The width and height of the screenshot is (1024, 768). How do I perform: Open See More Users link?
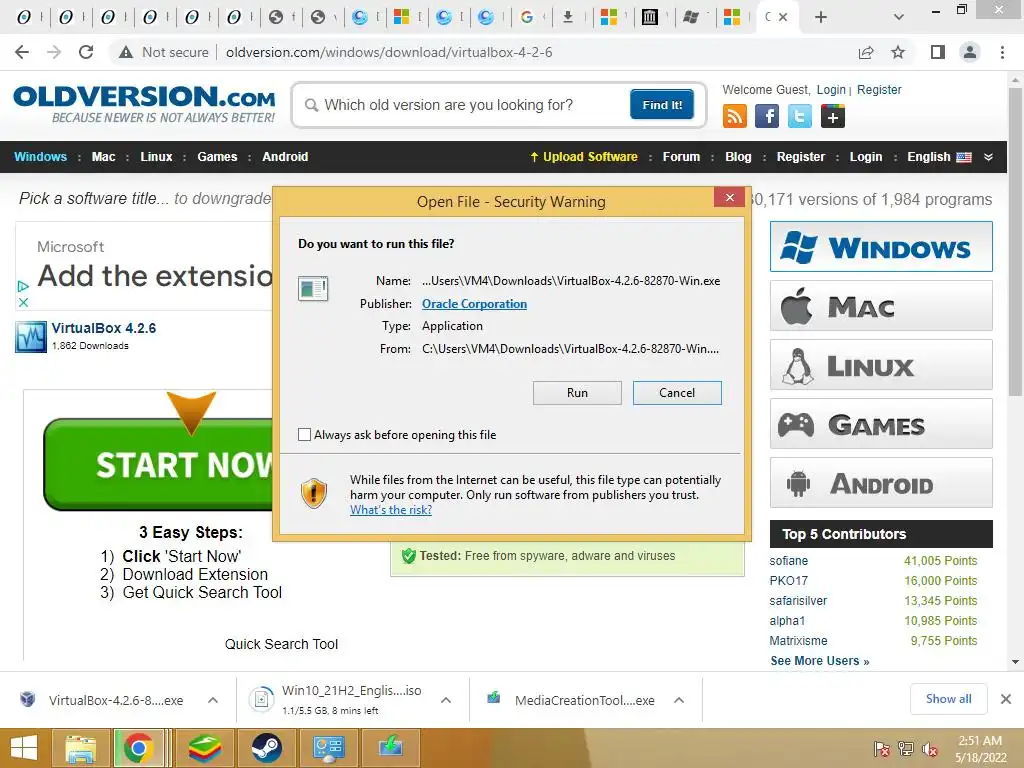820,661
